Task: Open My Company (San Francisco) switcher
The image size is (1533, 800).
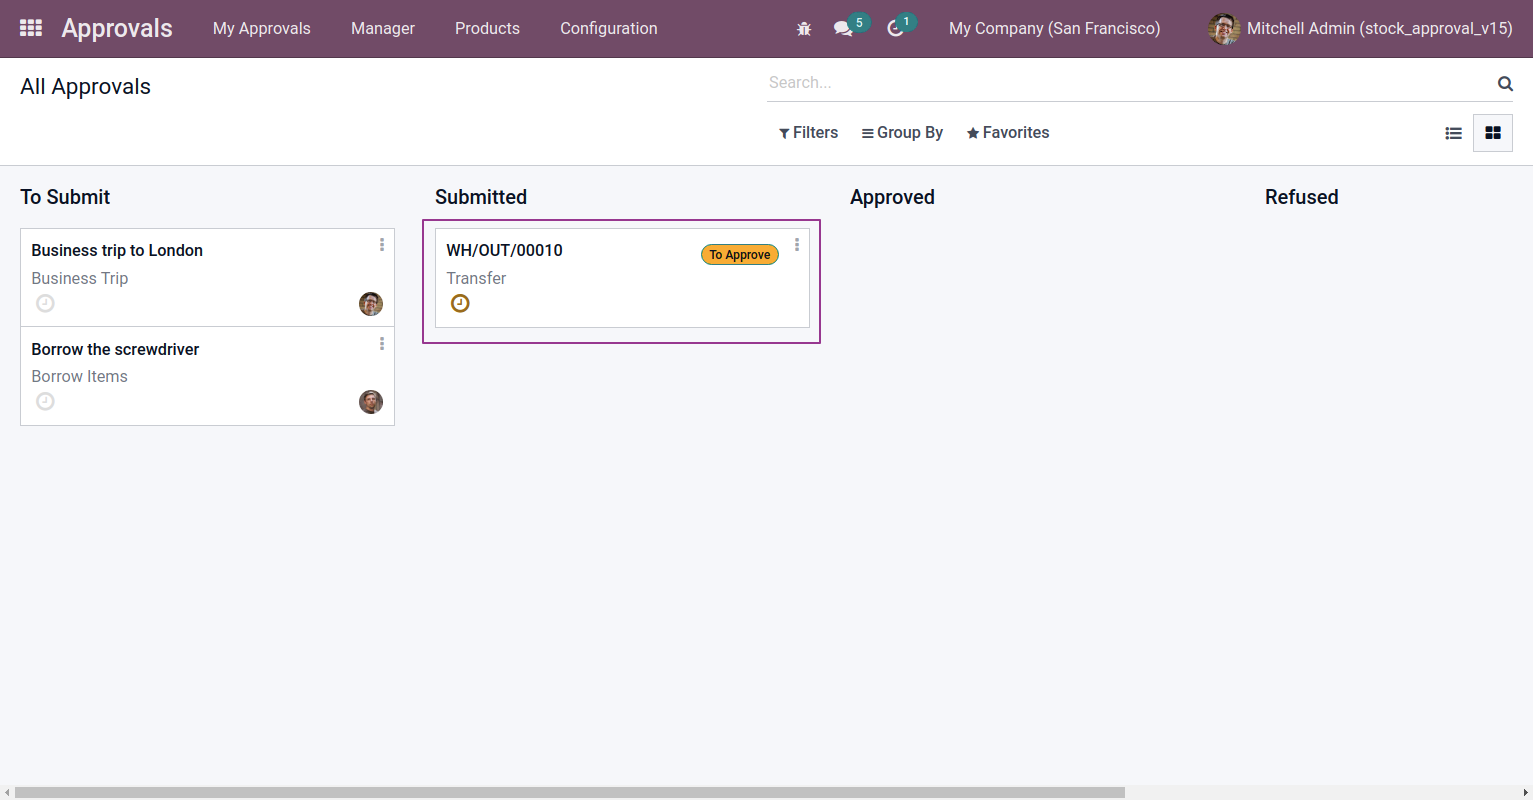Action: (1055, 29)
